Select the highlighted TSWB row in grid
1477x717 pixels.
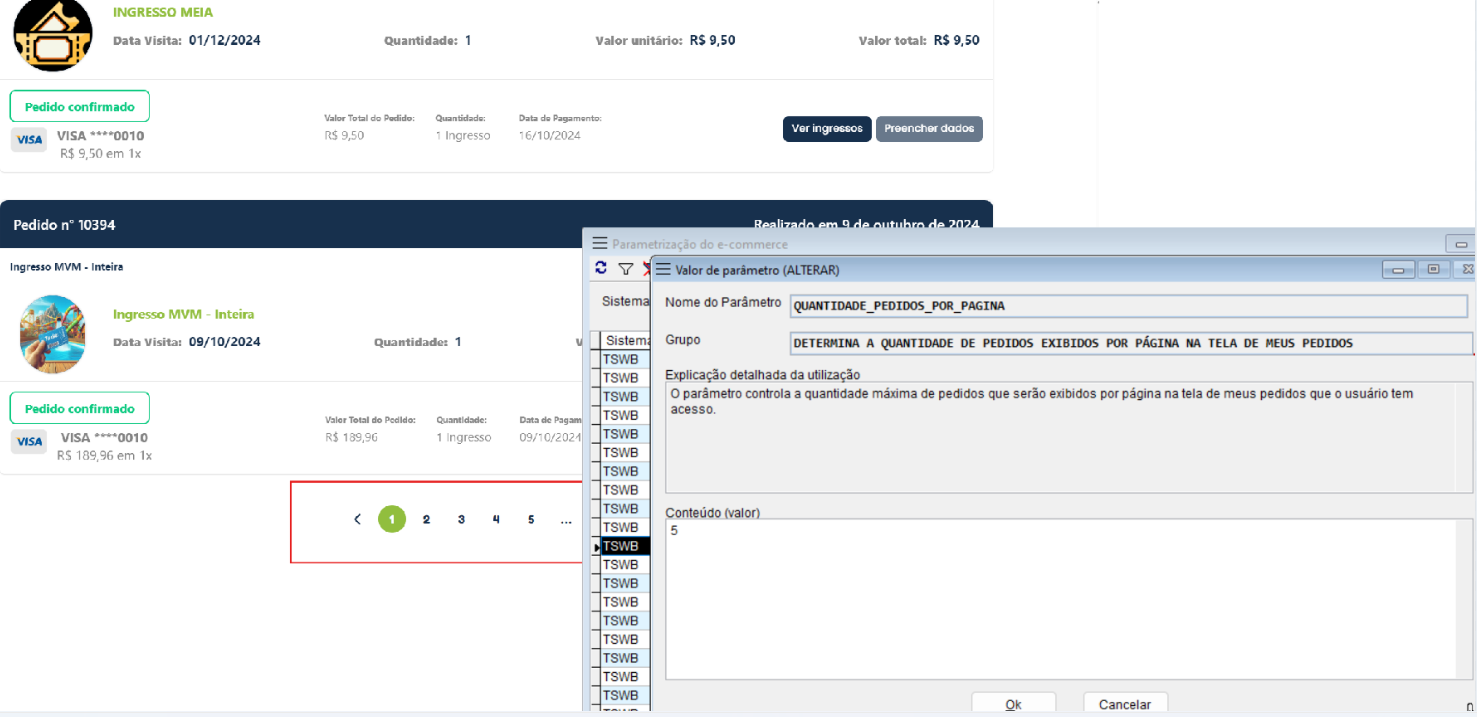[621, 546]
